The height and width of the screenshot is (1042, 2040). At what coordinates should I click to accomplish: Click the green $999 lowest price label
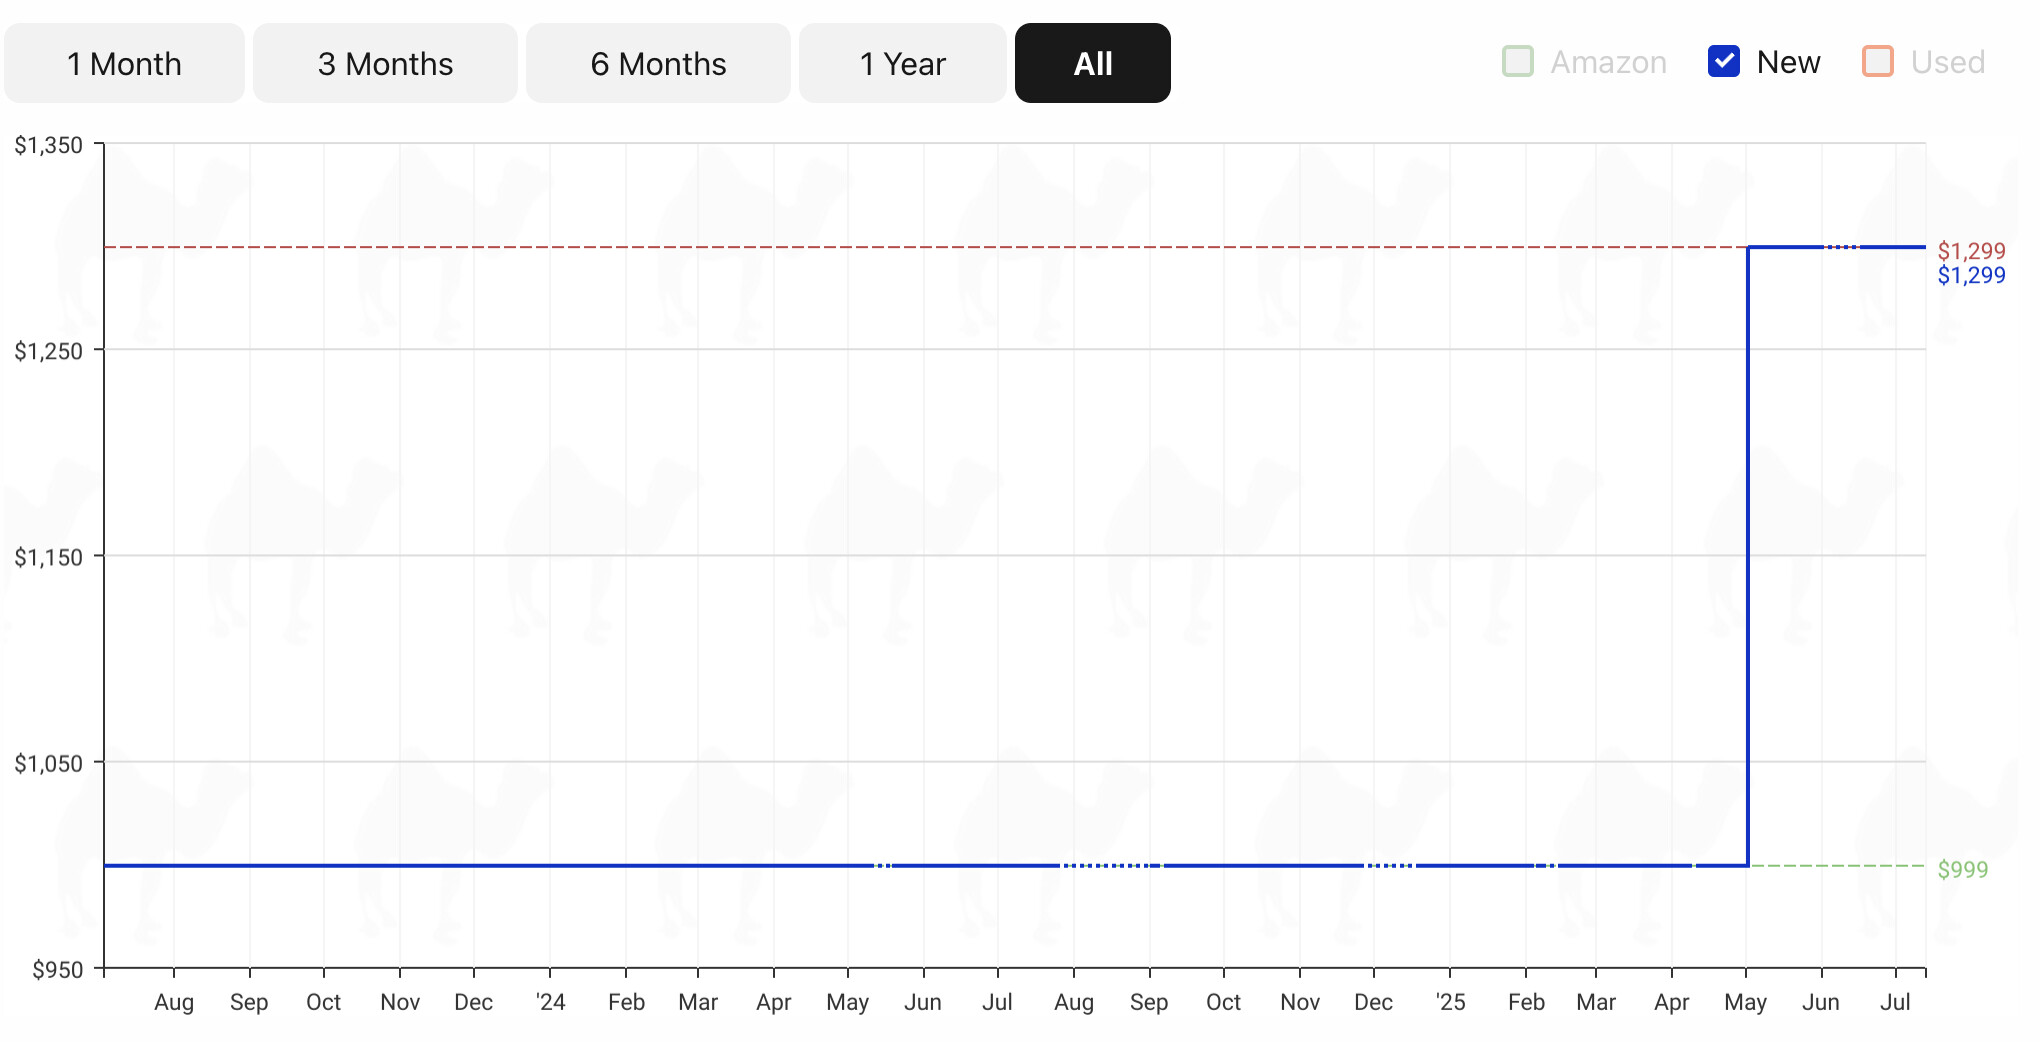(x=1962, y=869)
